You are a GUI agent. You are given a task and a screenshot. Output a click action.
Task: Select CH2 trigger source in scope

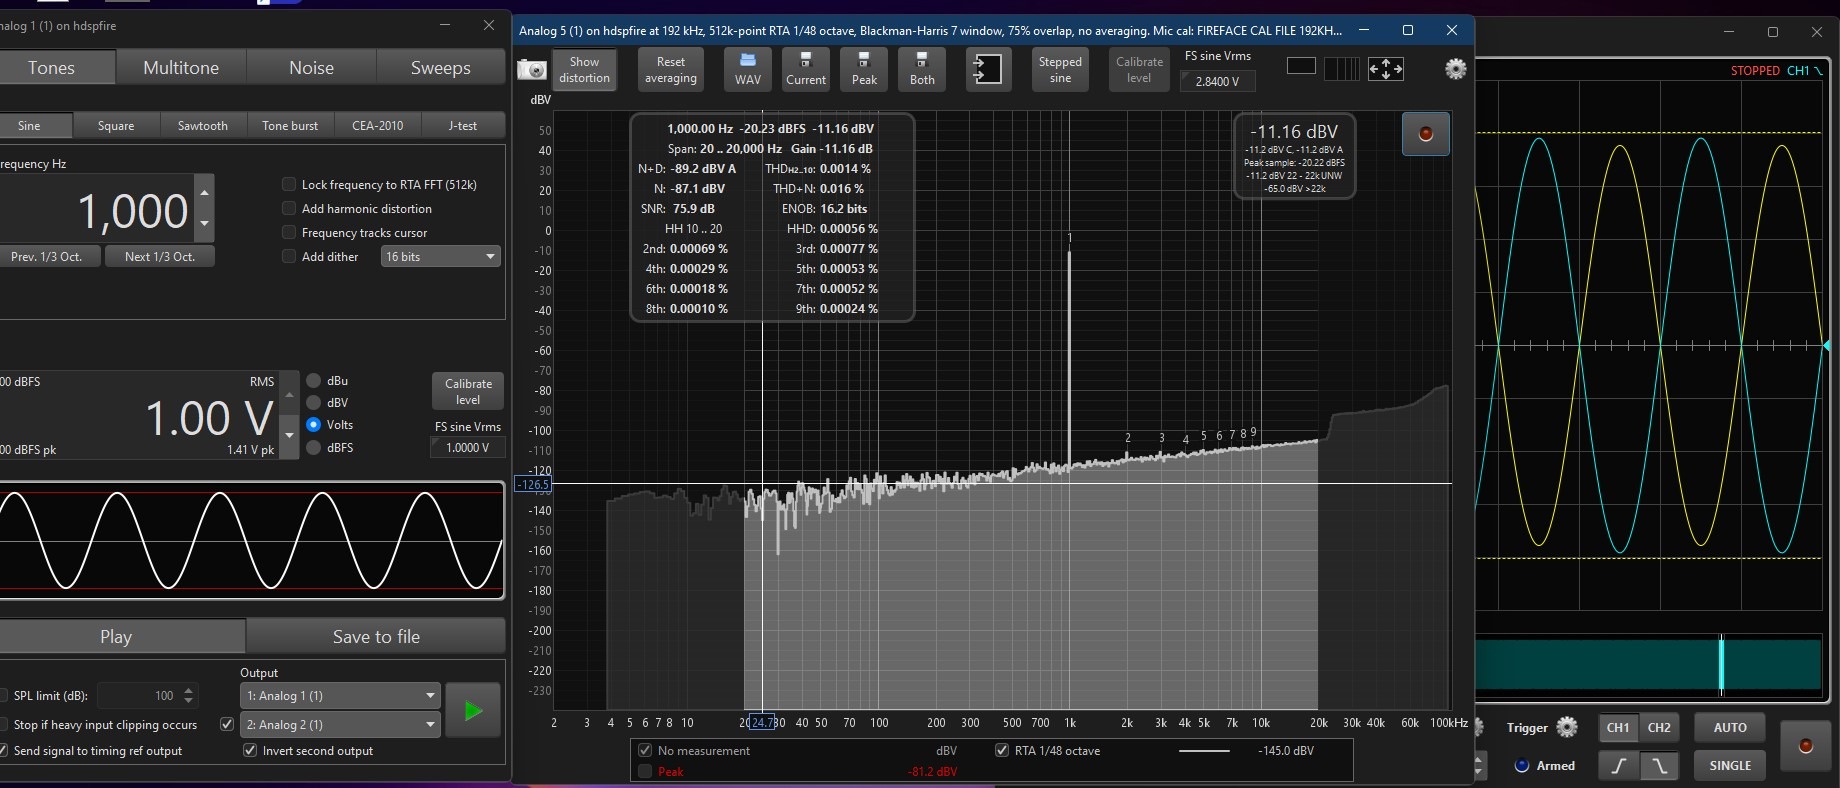1659,728
